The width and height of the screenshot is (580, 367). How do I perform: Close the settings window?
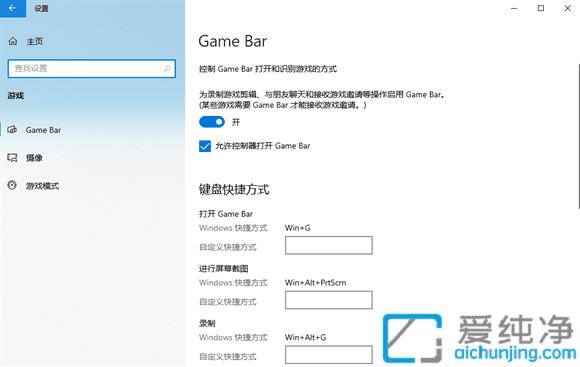pyautogui.click(x=568, y=8)
